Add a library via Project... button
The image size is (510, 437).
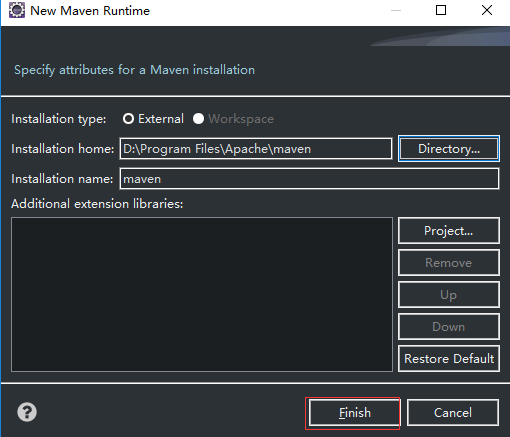pos(449,231)
